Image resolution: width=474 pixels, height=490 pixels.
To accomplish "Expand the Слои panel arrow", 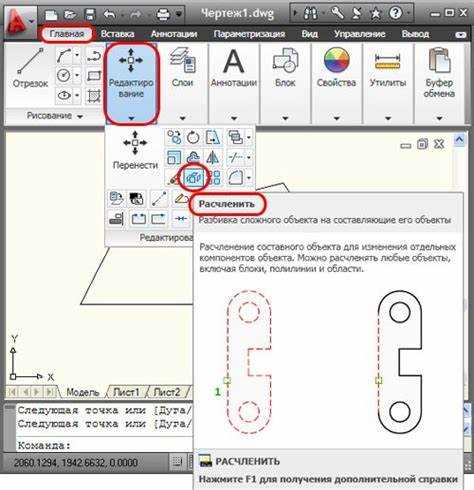I will [183, 118].
